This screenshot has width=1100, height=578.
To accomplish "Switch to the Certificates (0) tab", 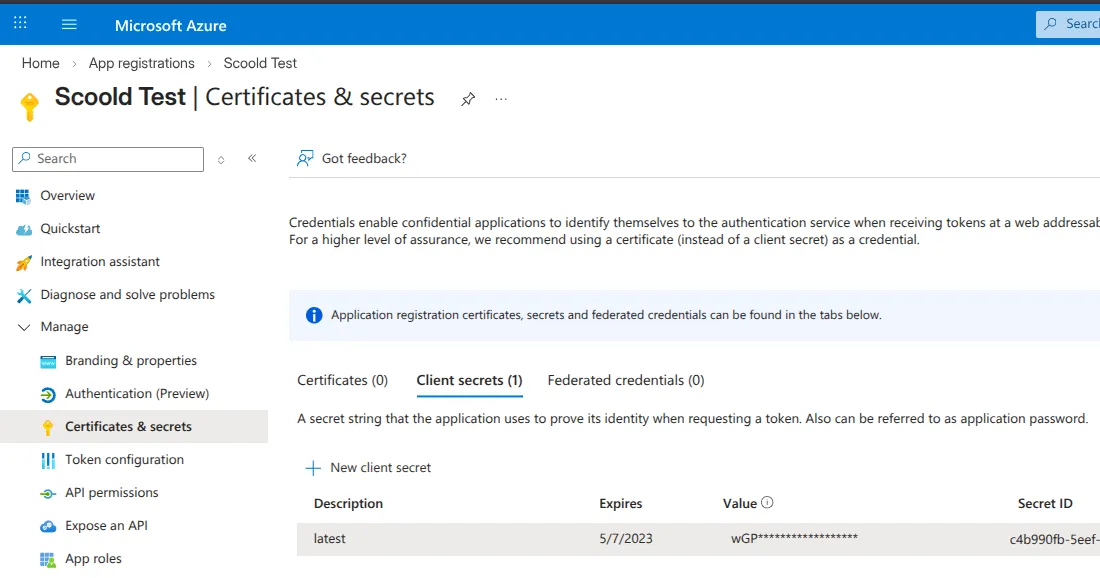I will [x=342, y=380].
